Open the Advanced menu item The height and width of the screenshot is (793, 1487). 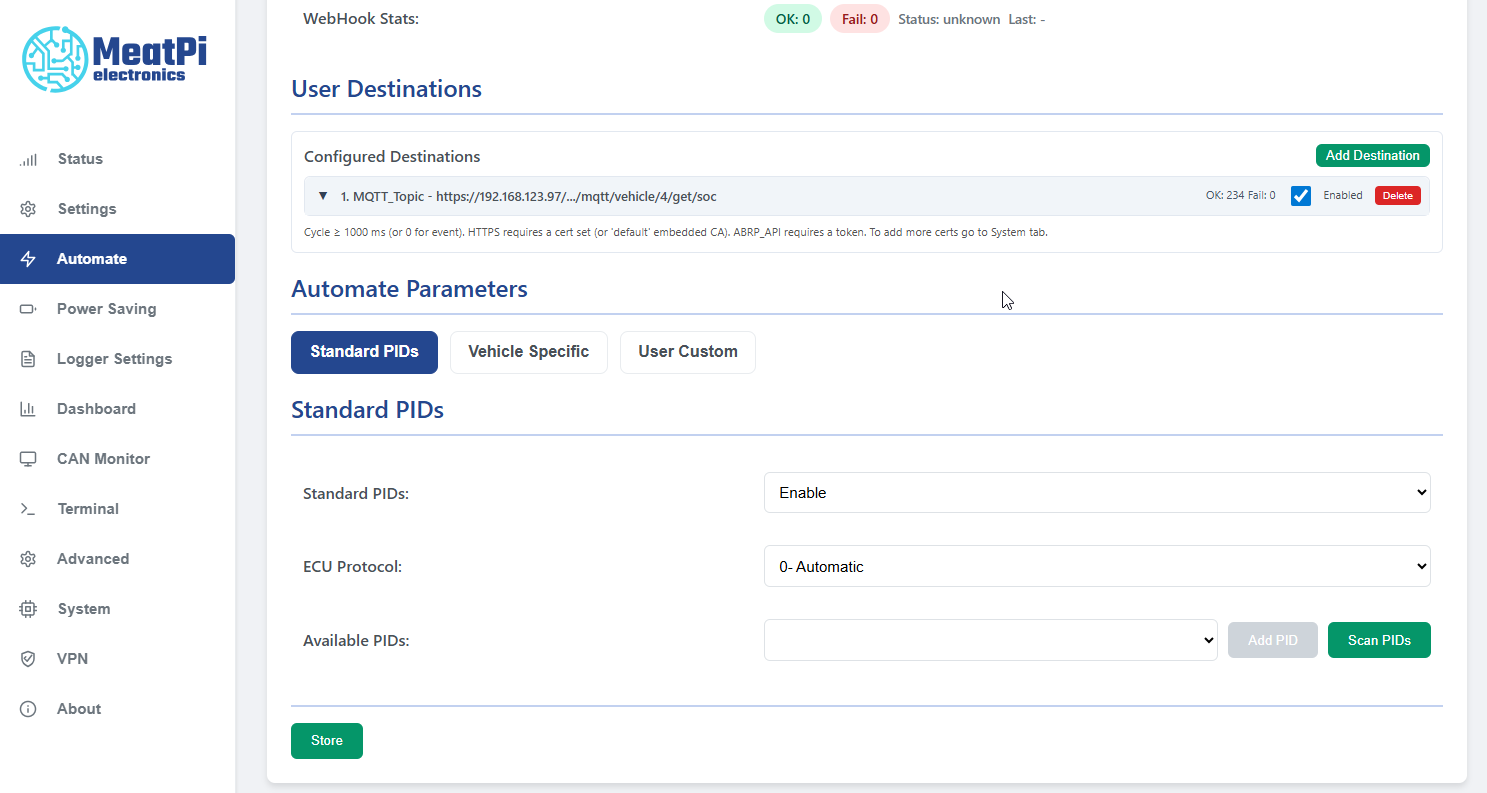(93, 559)
